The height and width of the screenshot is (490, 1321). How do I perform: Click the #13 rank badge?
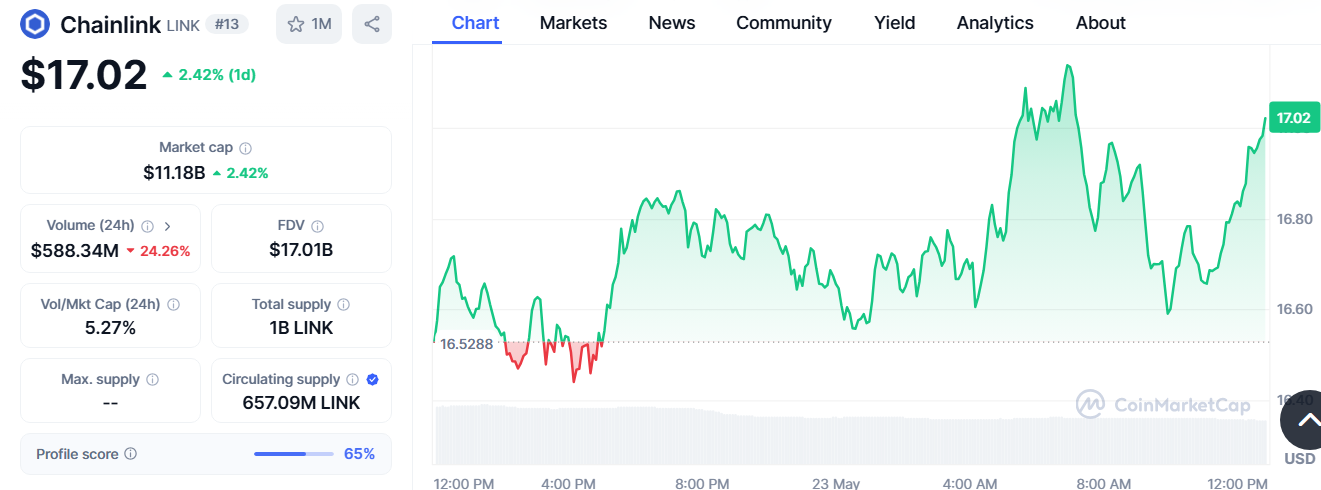[226, 24]
